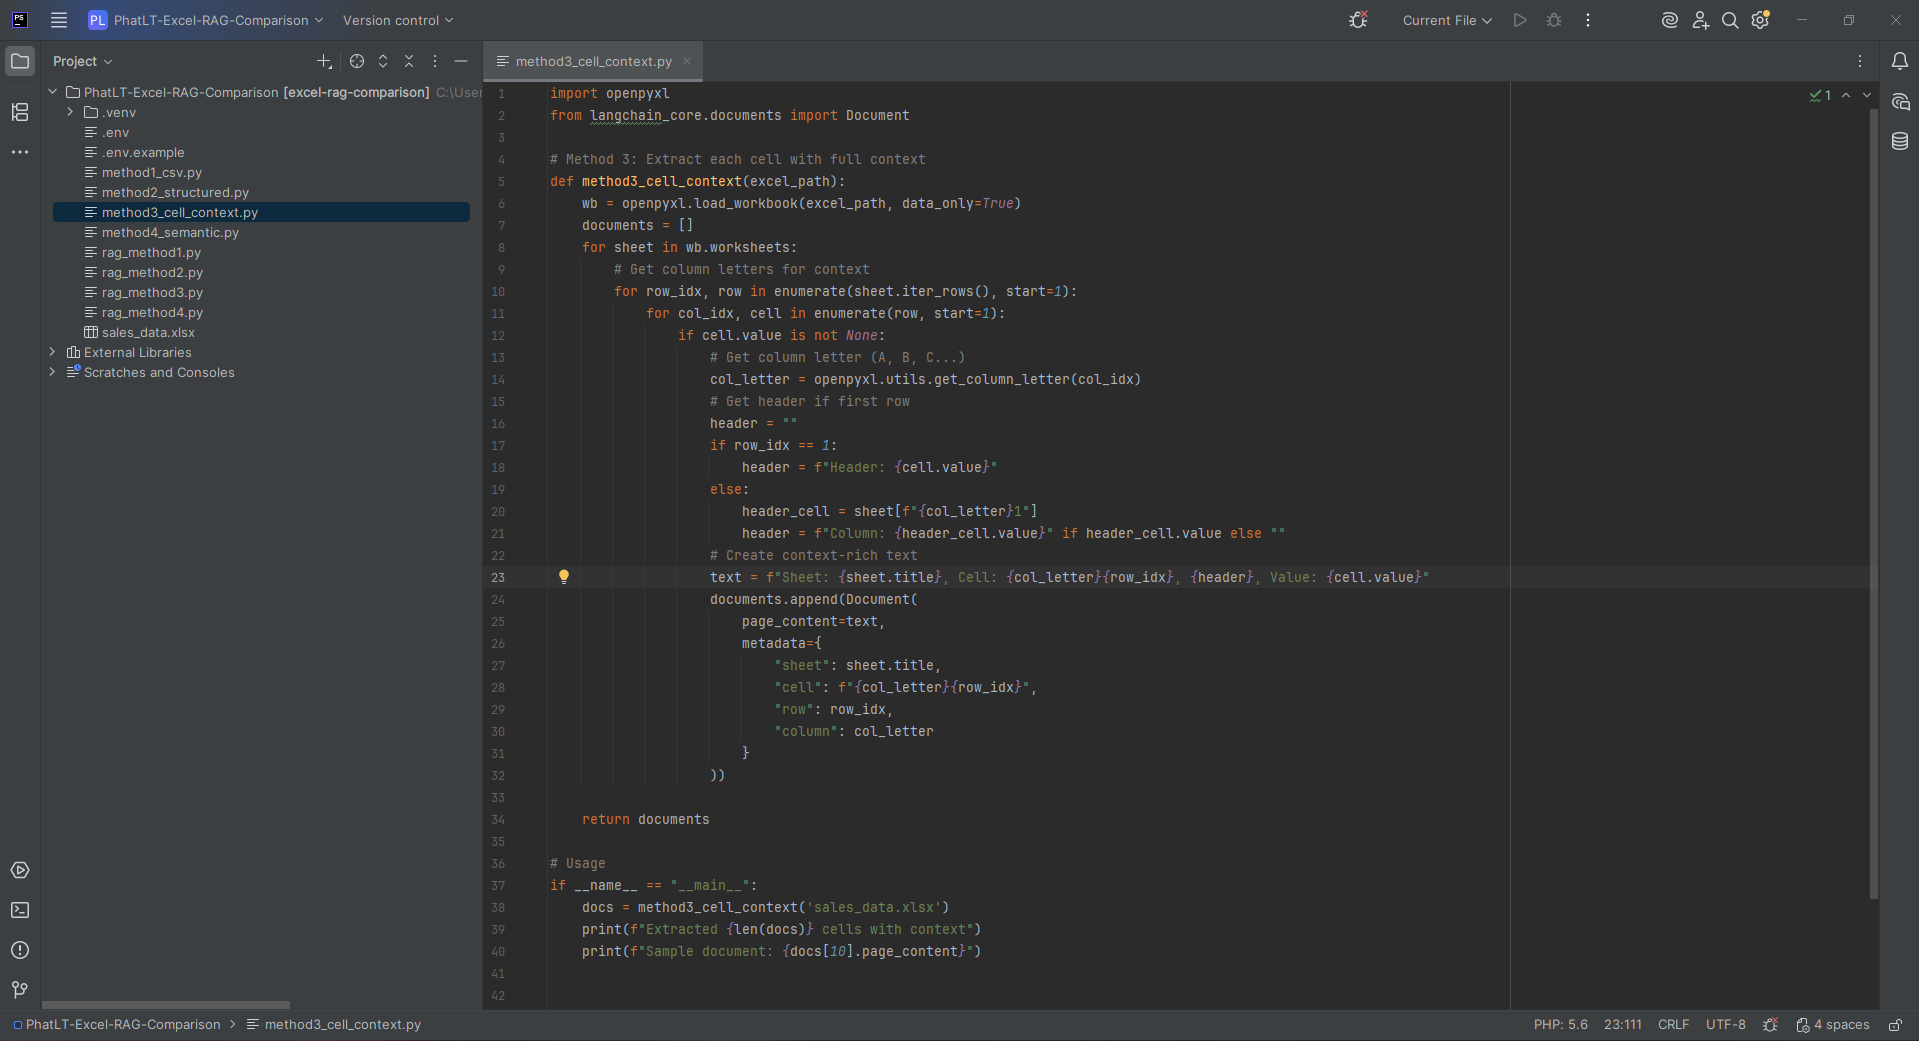Image resolution: width=1919 pixels, height=1041 pixels.
Task: Open Search Everywhere with the magnifier icon
Action: coord(1729,20)
